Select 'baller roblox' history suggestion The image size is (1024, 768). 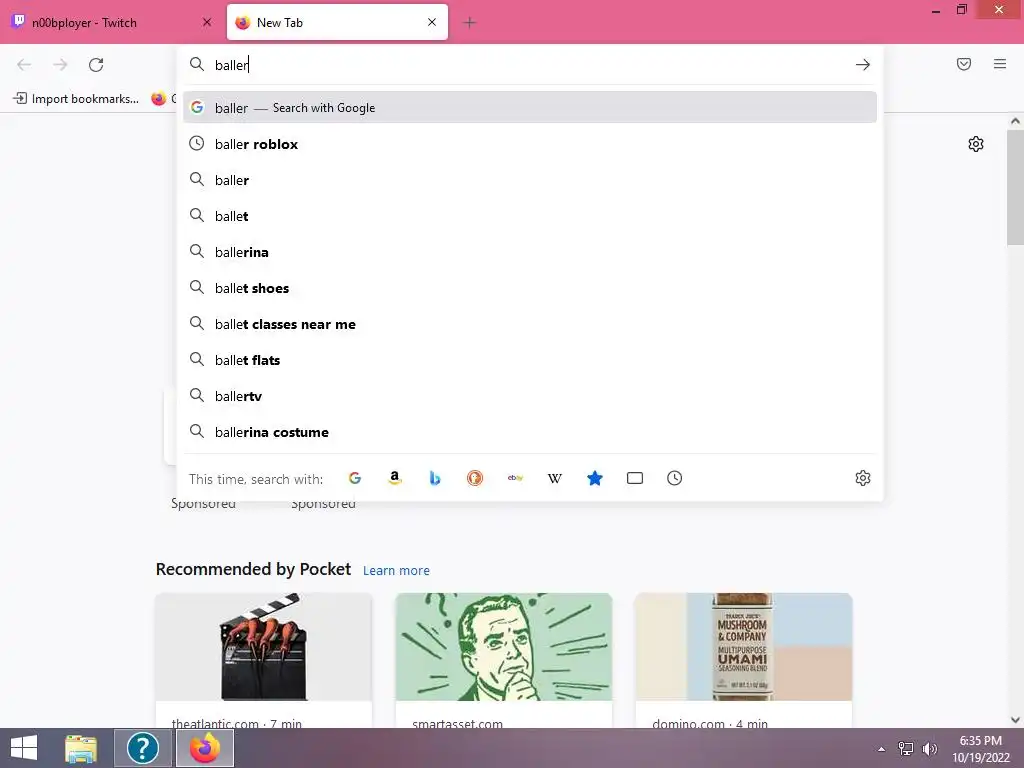(530, 144)
